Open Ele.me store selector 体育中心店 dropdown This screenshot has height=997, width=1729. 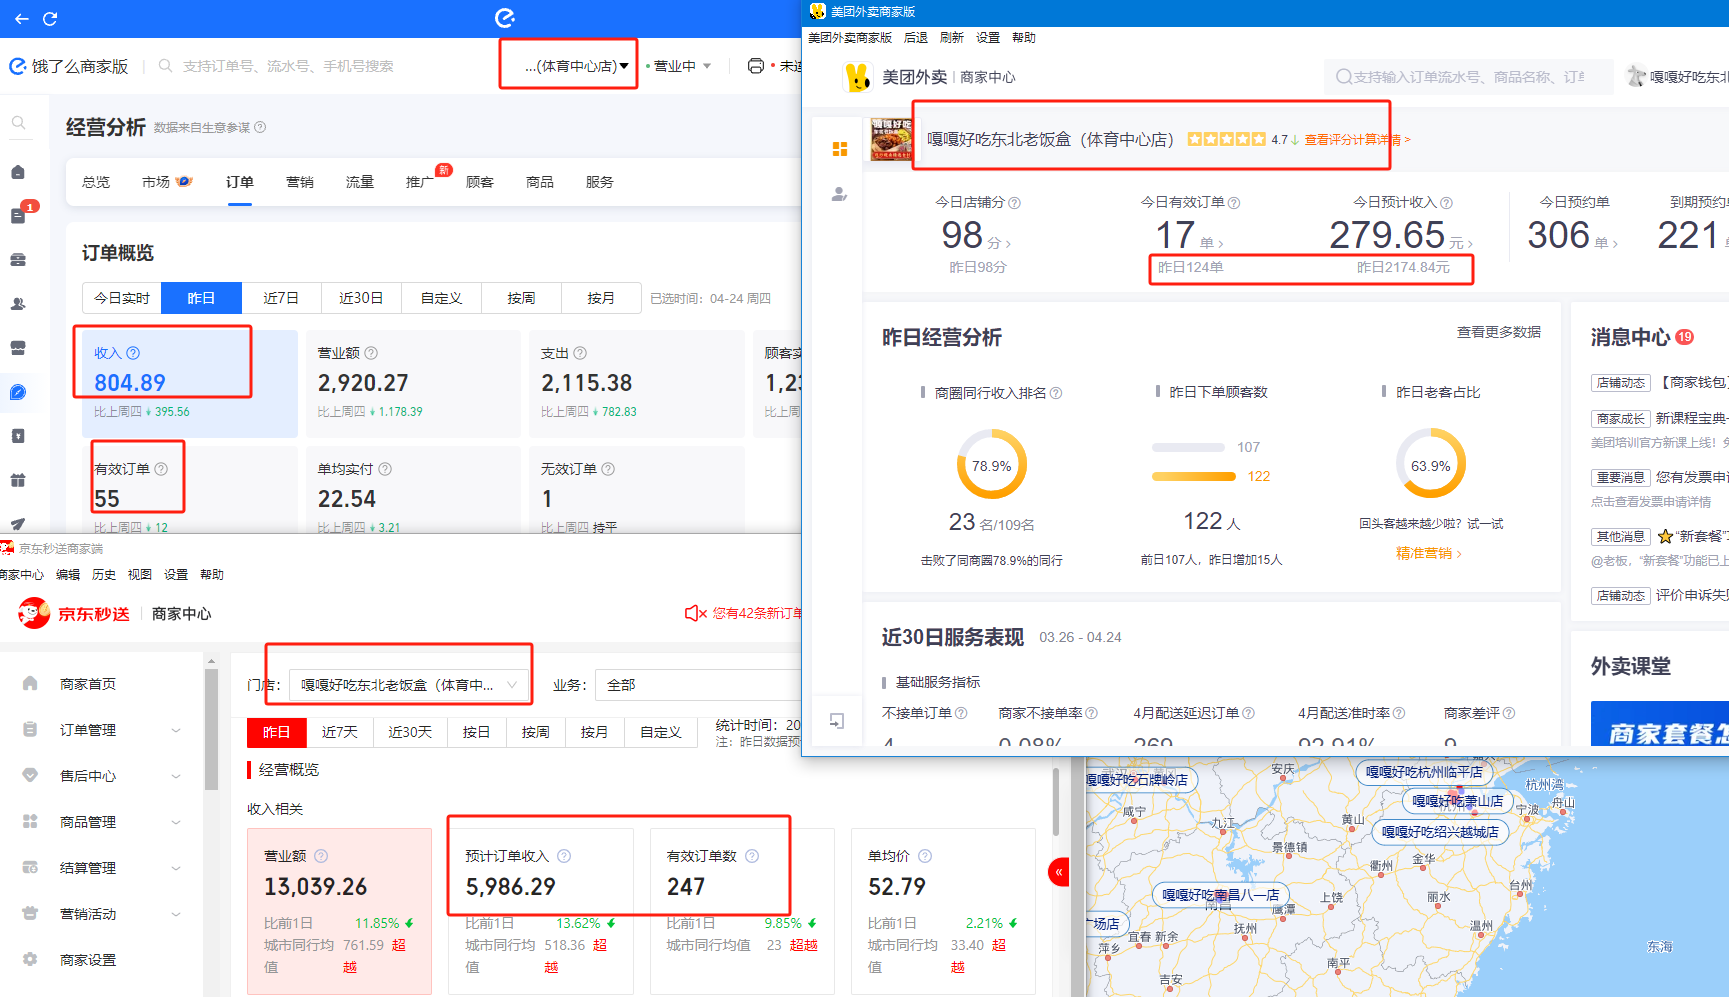[576, 66]
